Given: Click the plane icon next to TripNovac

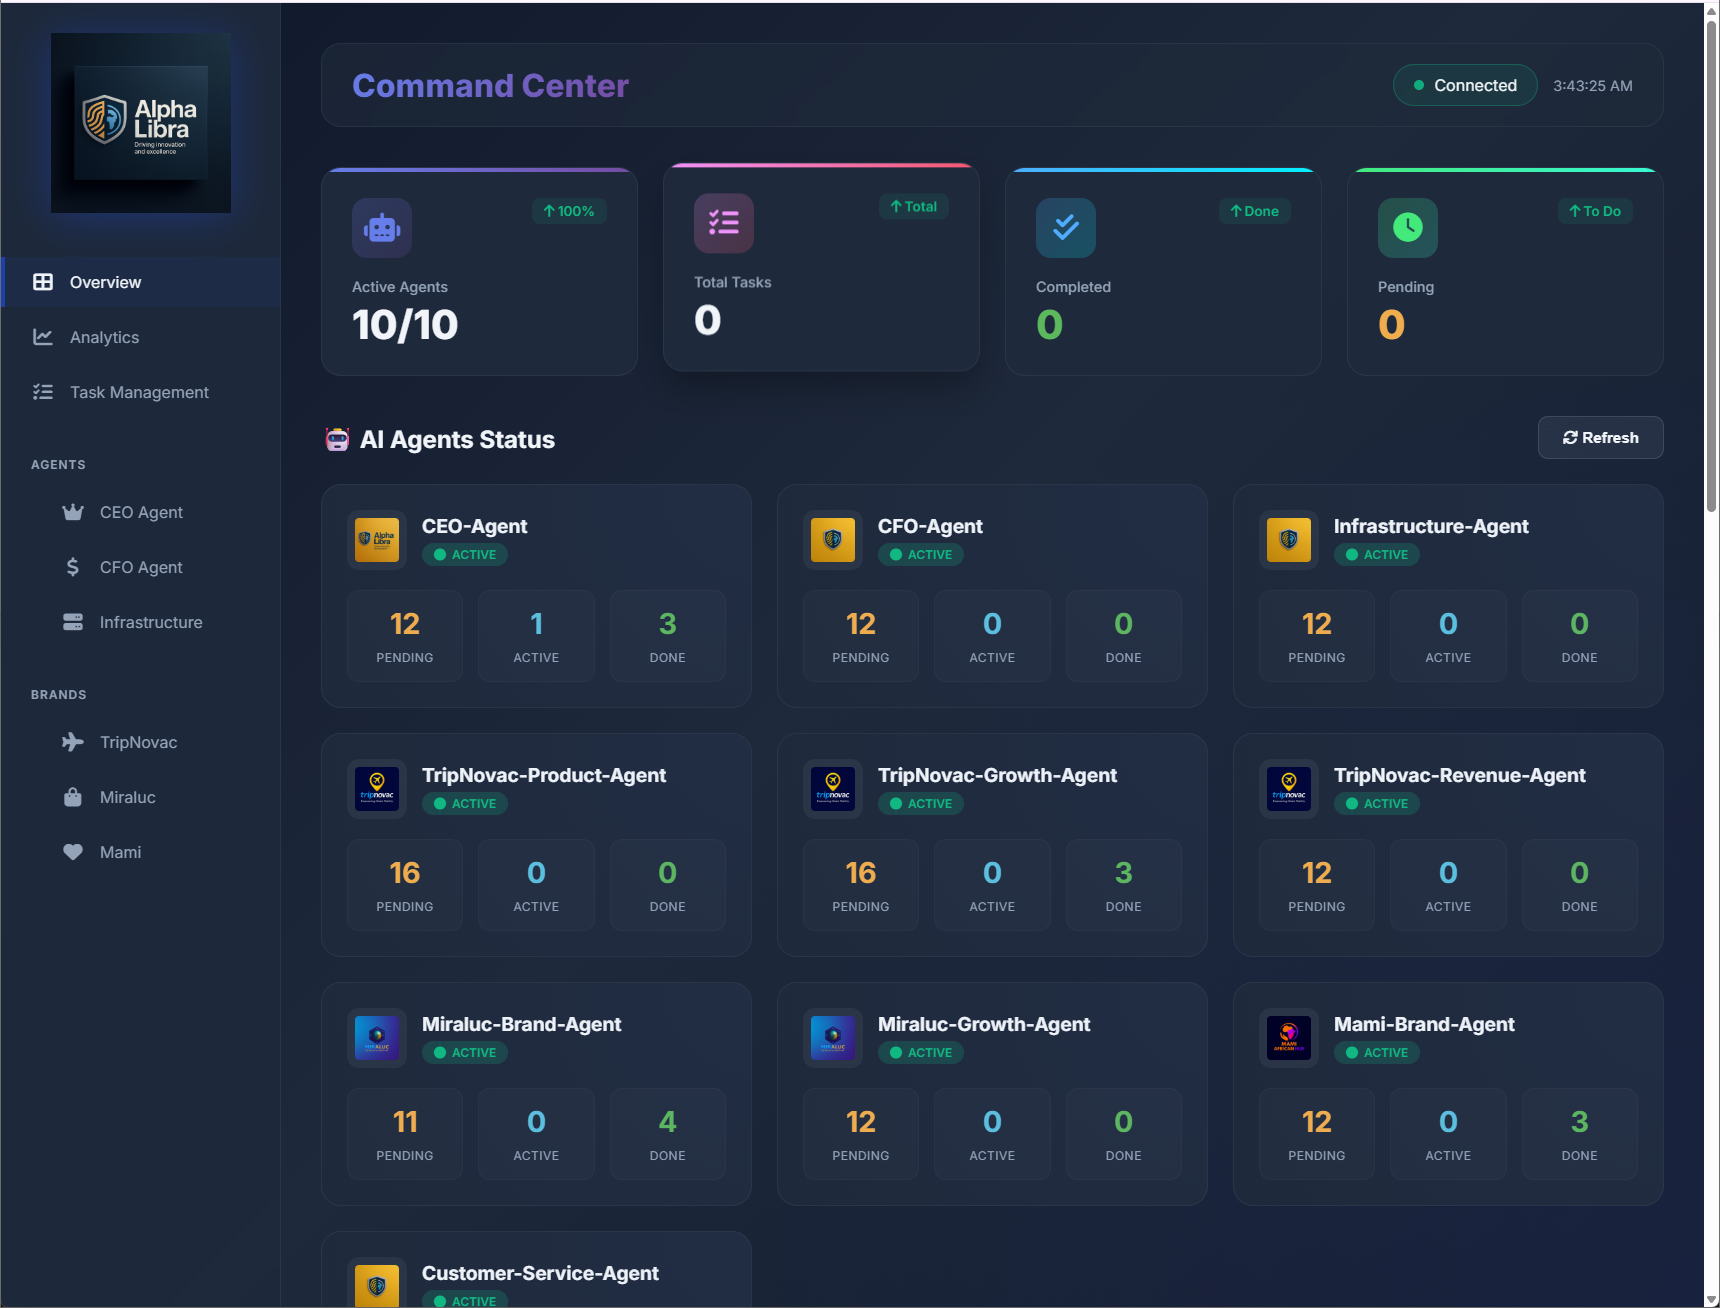Looking at the screenshot, I should pyautogui.click(x=72, y=742).
